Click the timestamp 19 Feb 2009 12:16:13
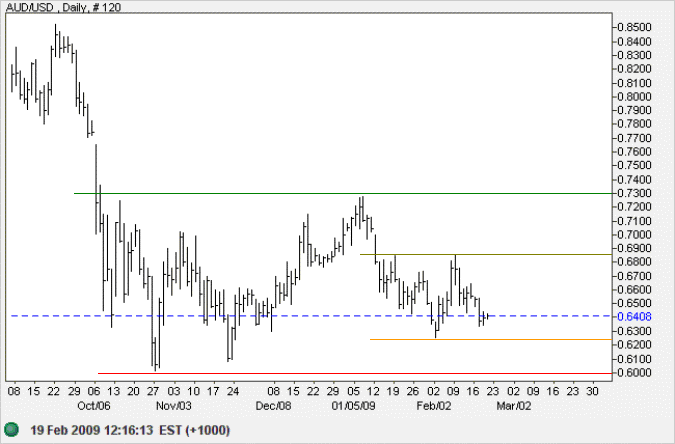 click(x=92, y=430)
